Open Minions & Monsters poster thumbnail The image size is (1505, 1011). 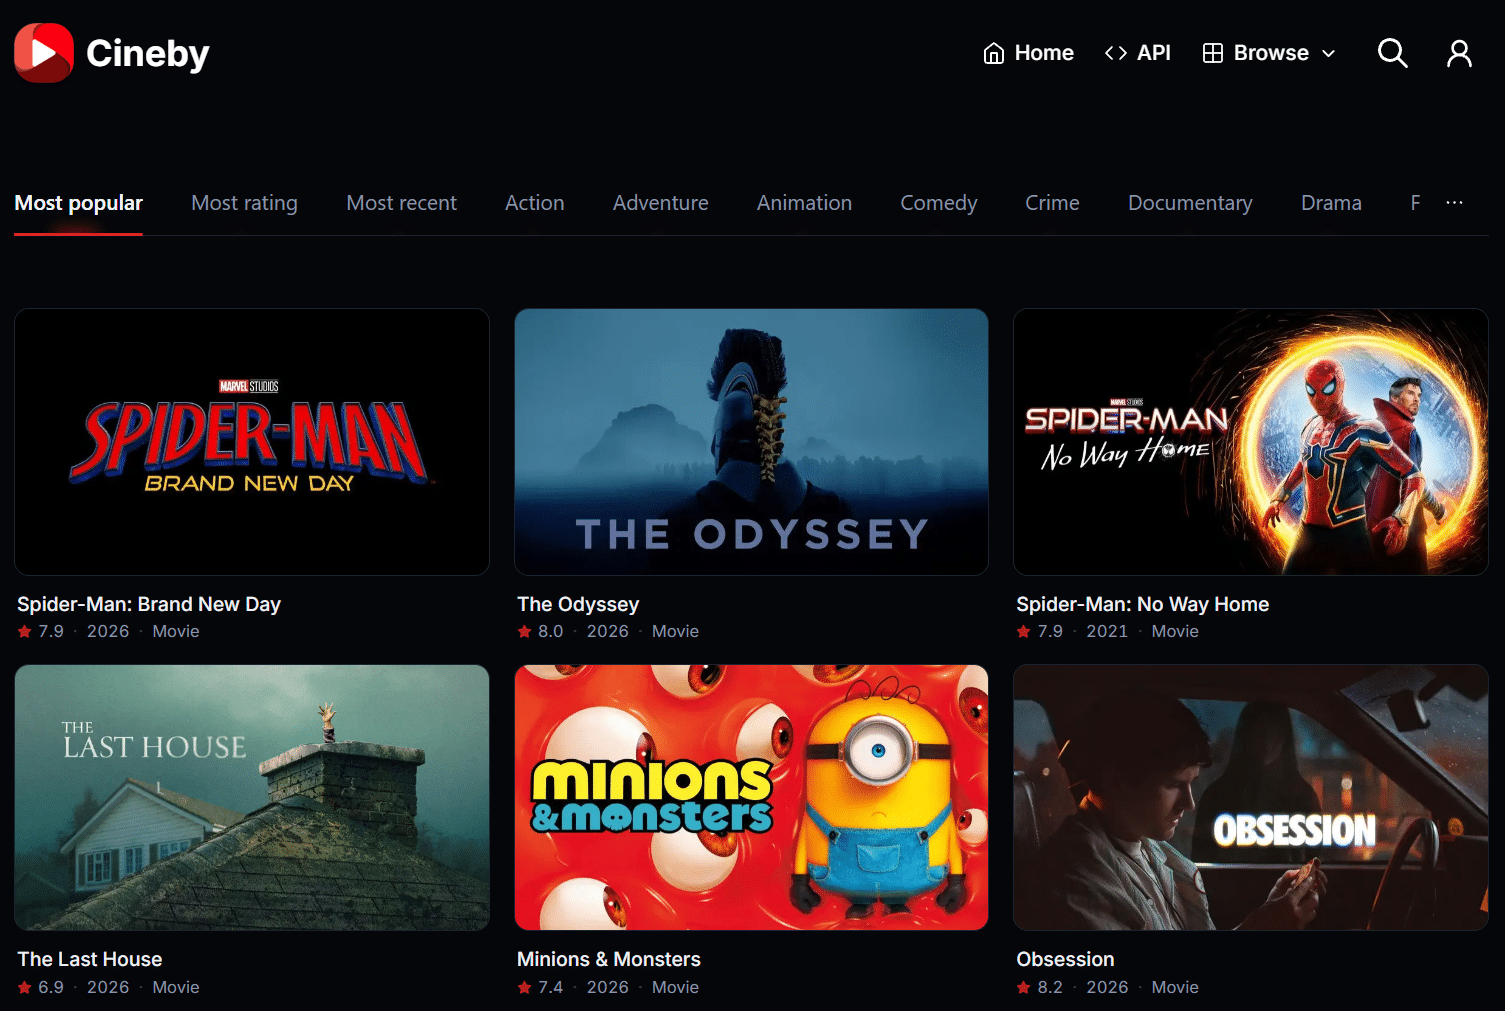click(751, 798)
